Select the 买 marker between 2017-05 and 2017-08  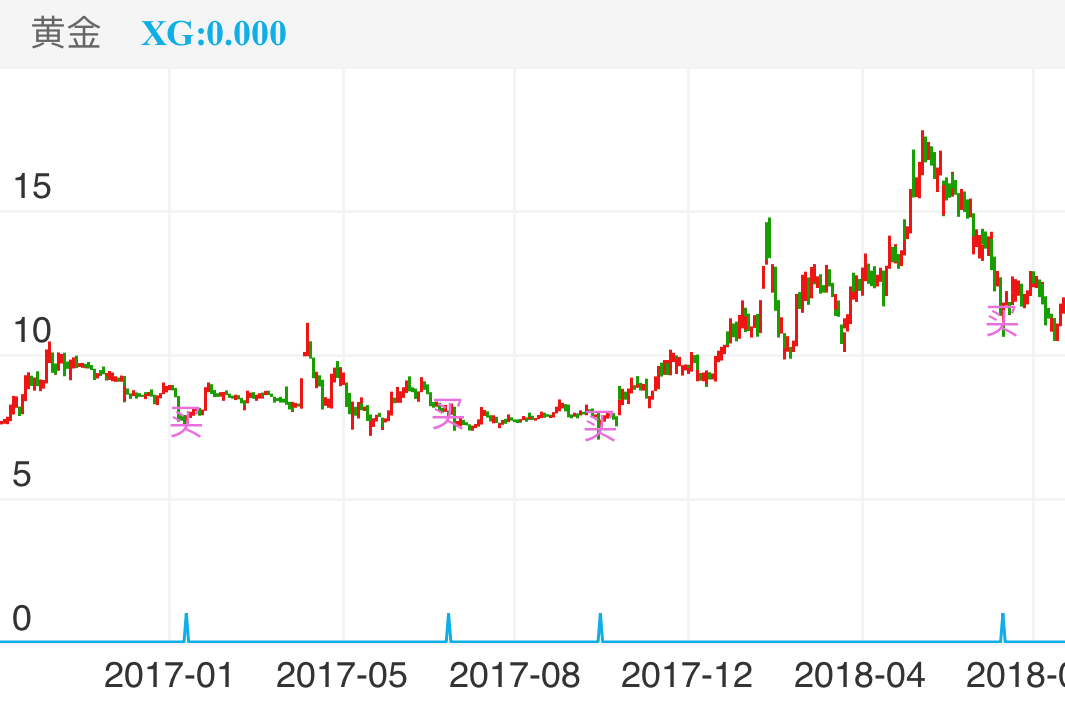pyautogui.click(x=448, y=413)
